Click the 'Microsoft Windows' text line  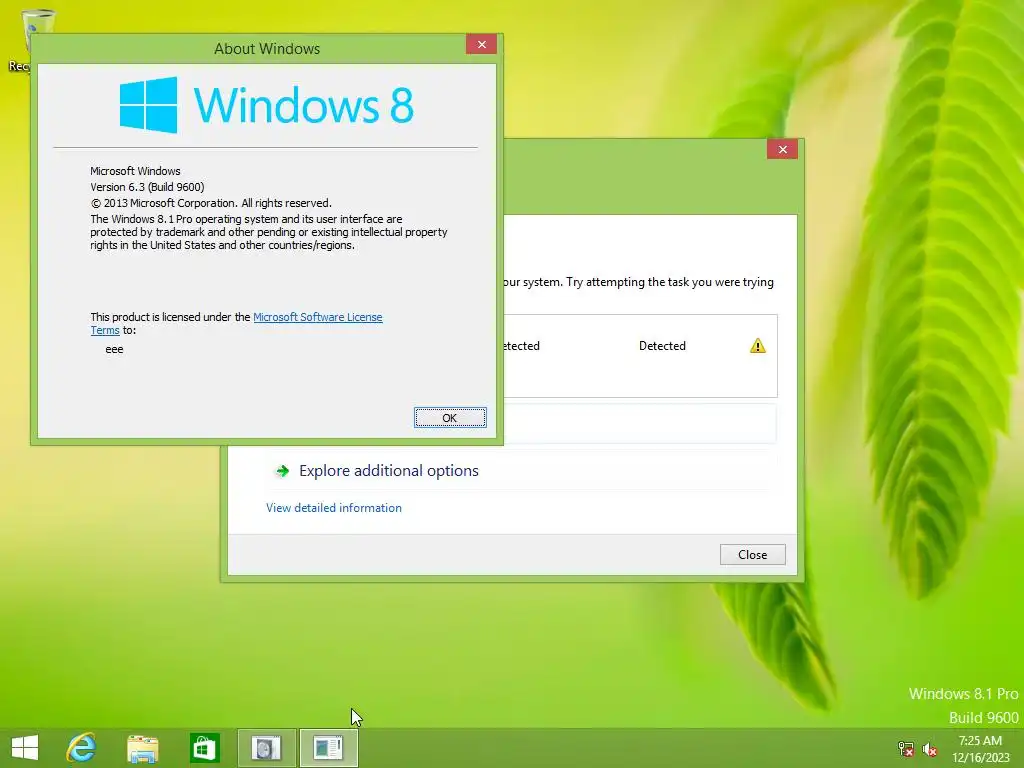[x=135, y=171]
